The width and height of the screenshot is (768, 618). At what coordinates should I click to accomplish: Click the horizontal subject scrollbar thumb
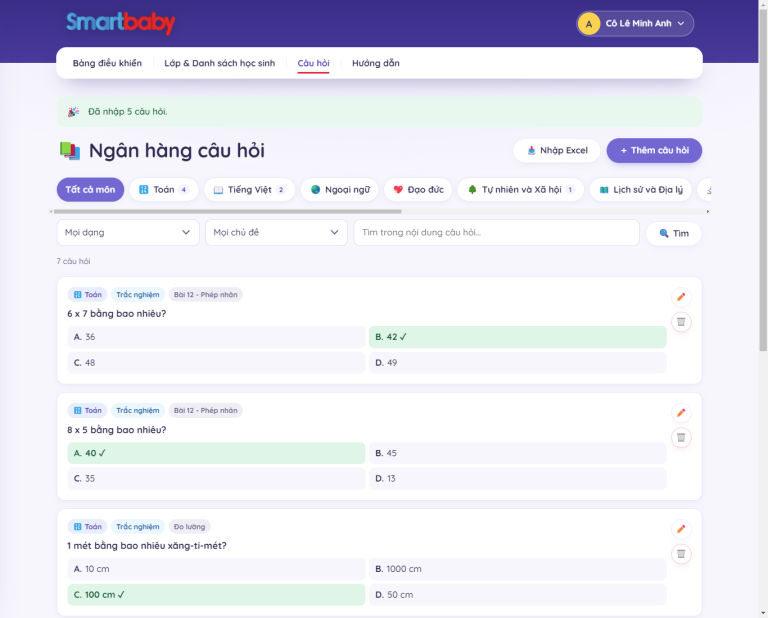[227, 212]
